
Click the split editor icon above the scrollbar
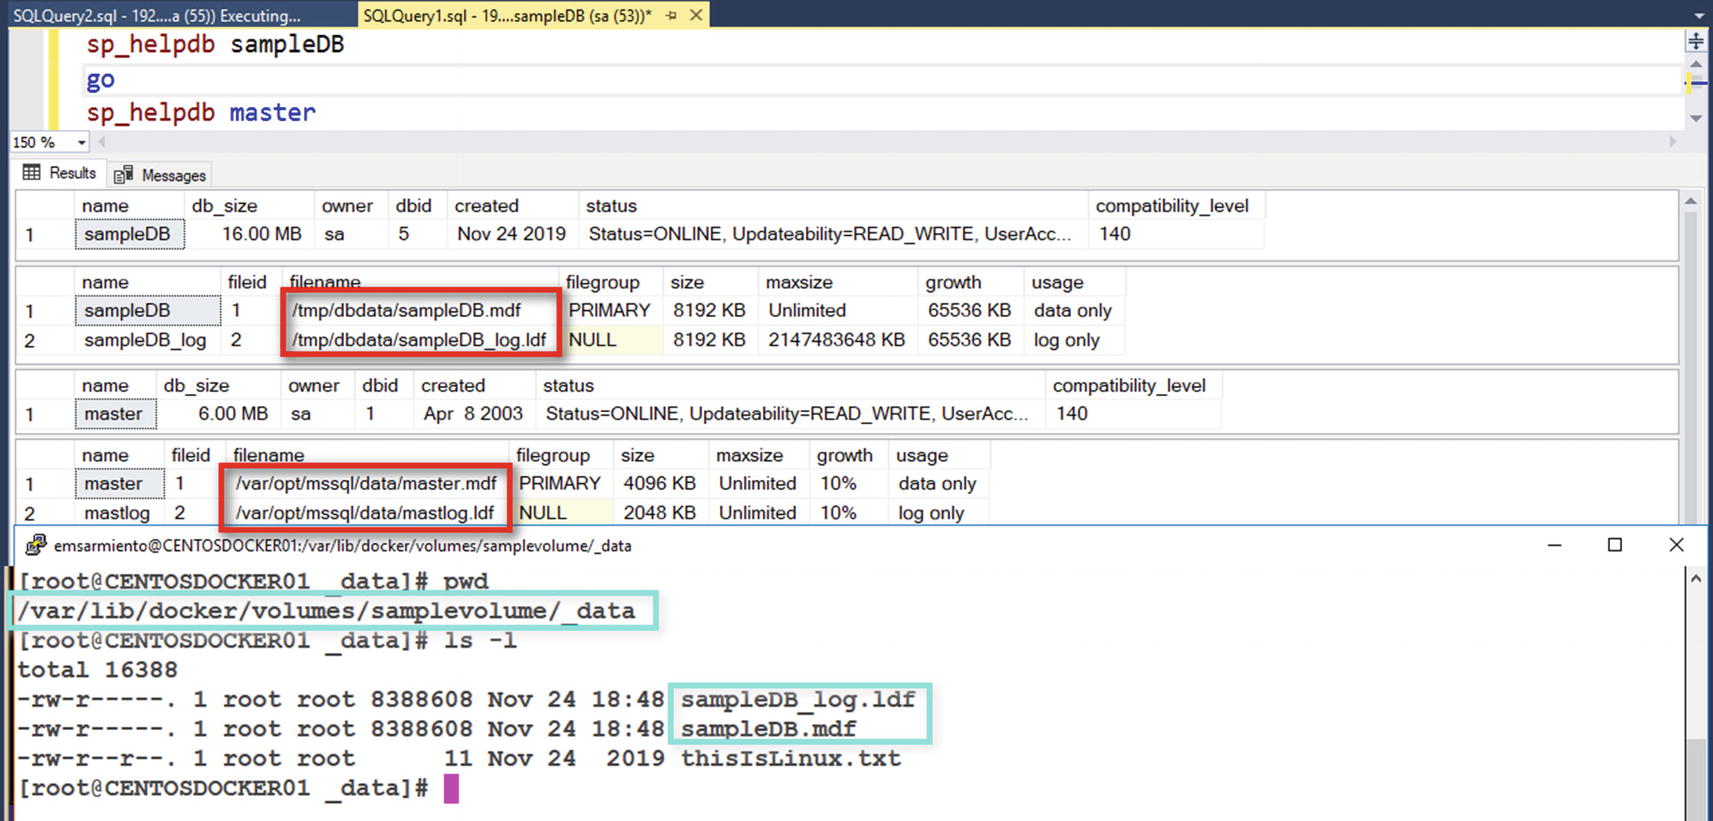(x=1695, y=41)
